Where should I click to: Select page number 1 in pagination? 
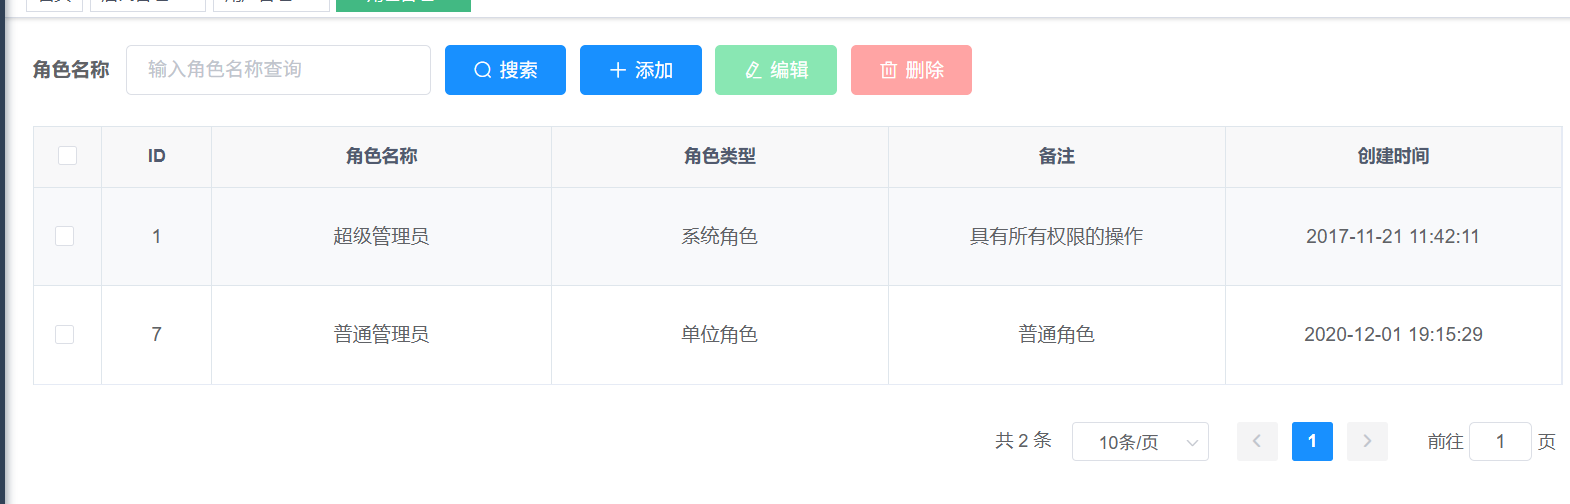[1312, 441]
